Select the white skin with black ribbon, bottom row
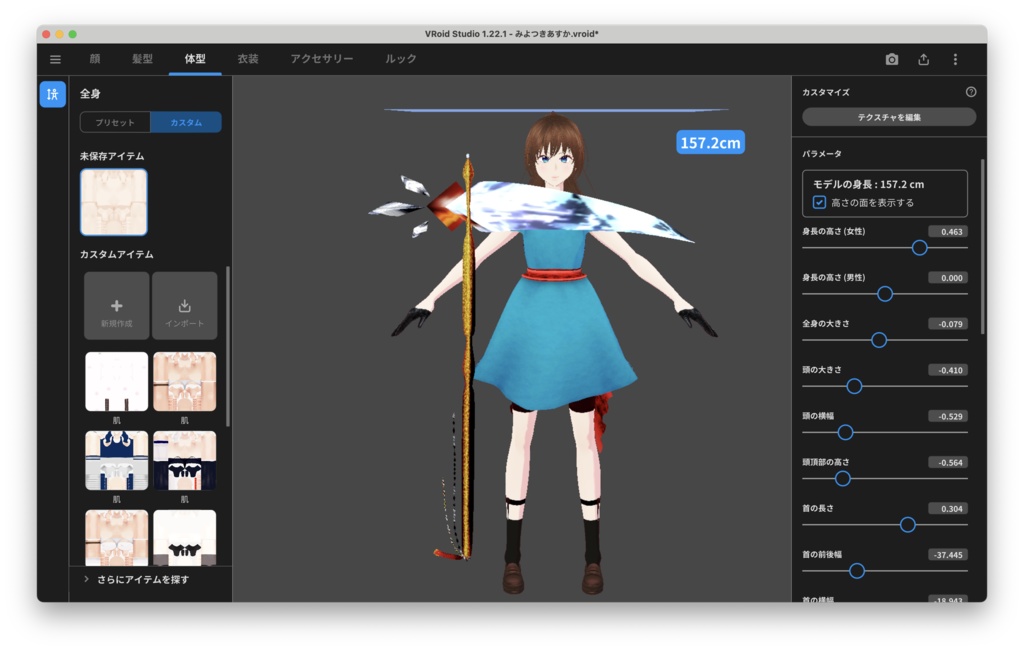The width and height of the screenshot is (1024, 651). 185,537
